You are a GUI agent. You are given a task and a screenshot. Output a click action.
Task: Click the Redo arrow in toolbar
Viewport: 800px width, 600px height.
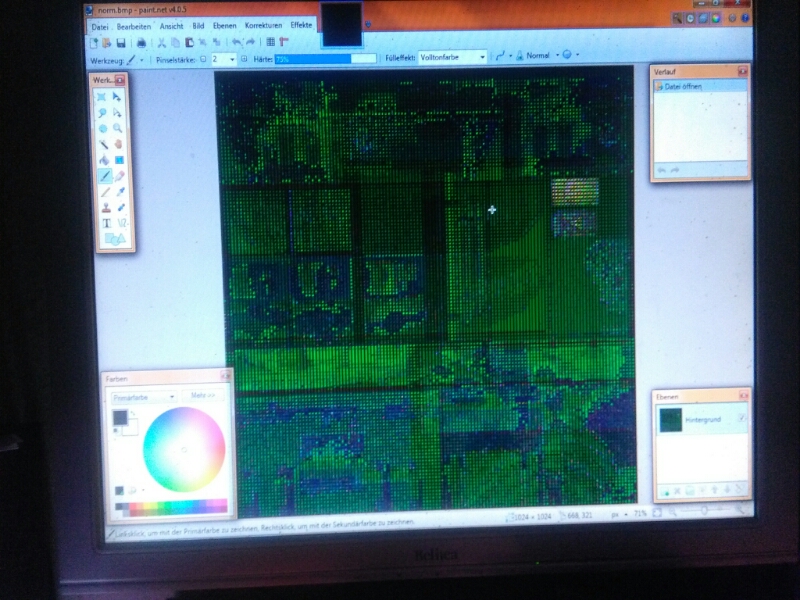(250, 42)
